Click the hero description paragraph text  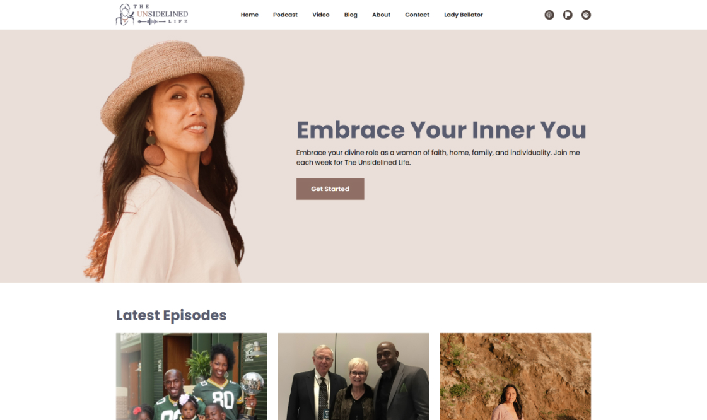pos(438,157)
